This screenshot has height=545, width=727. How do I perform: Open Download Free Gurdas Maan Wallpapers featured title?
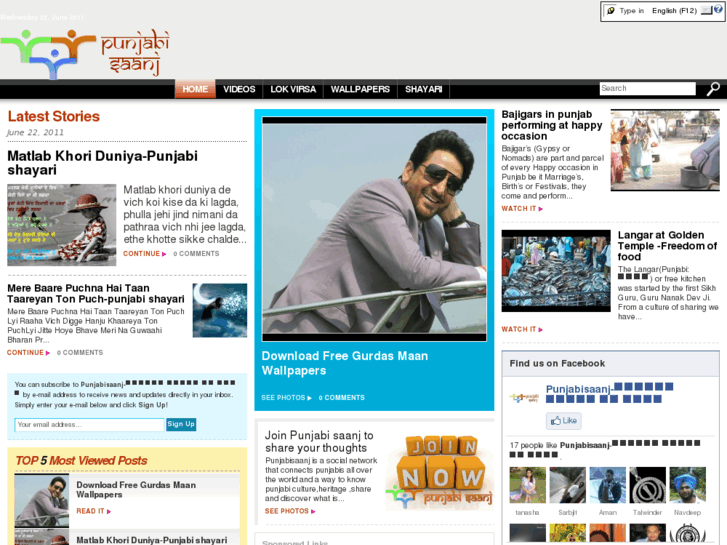coord(345,363)
